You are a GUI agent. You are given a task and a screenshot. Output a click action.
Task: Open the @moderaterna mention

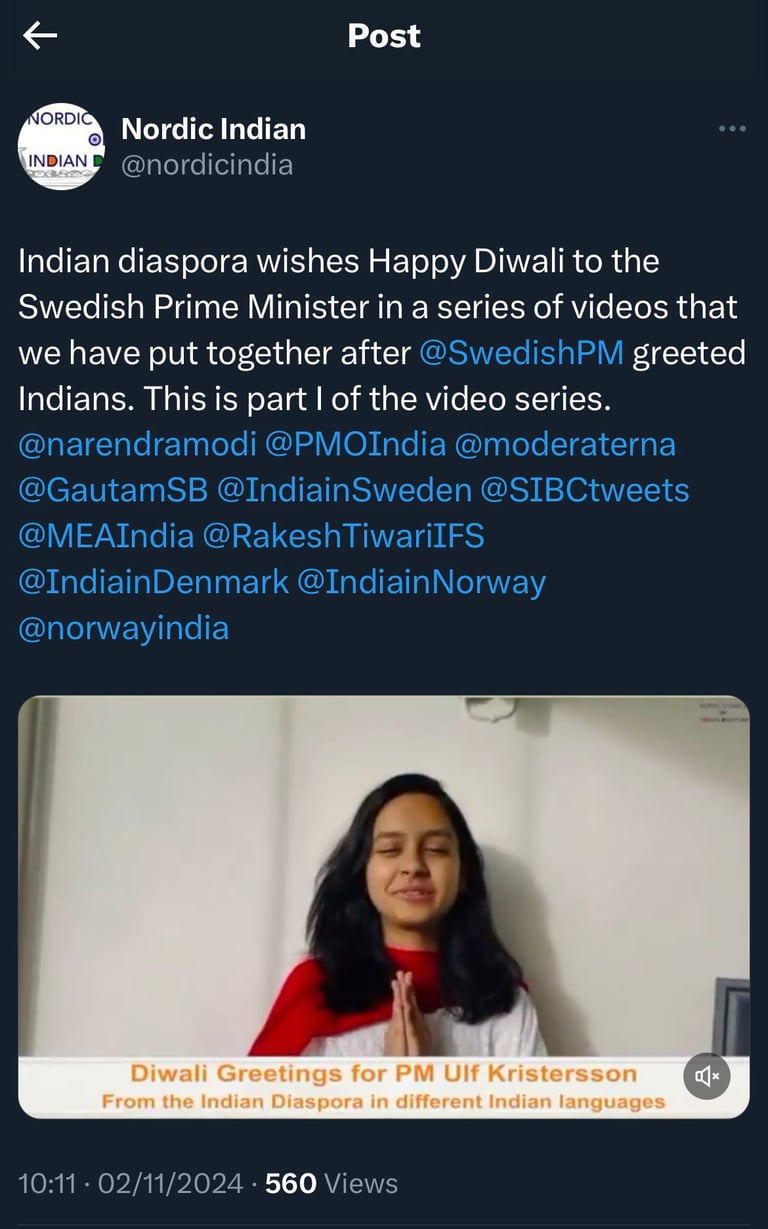[x=565, y=445]
